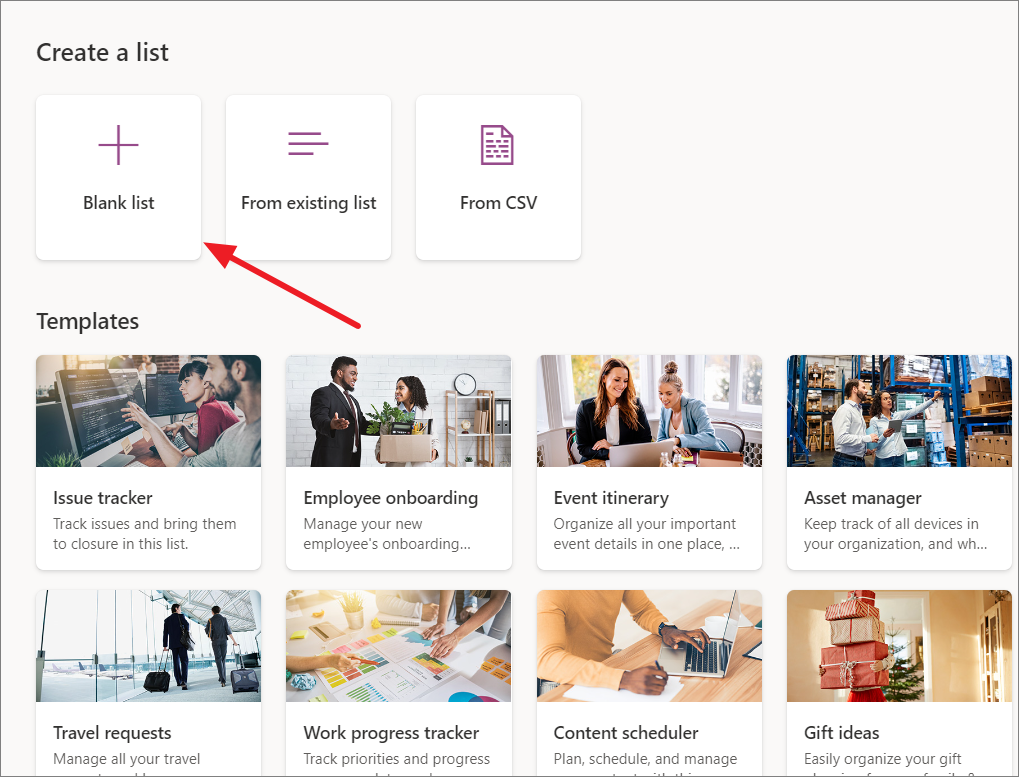Click the Work progress tracker title
1019x777 pixels.
(x=391, y=733)
